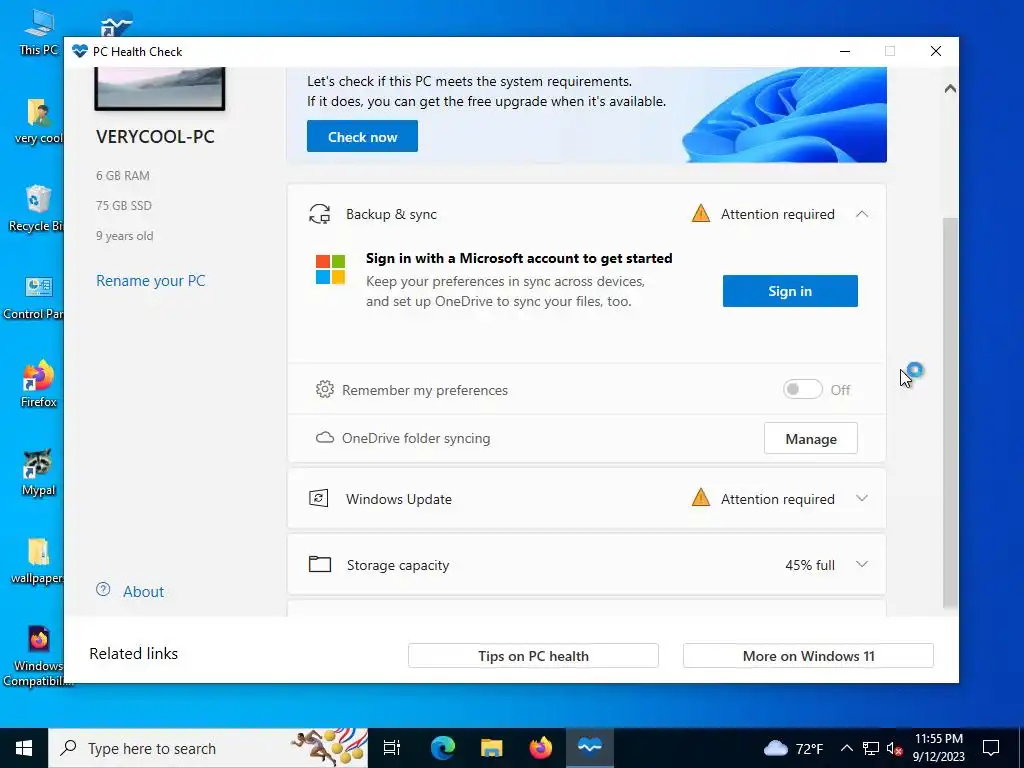1024x768 pixels.
Task: Click the Windows Update refresh icon
Action: click(319, 498)
